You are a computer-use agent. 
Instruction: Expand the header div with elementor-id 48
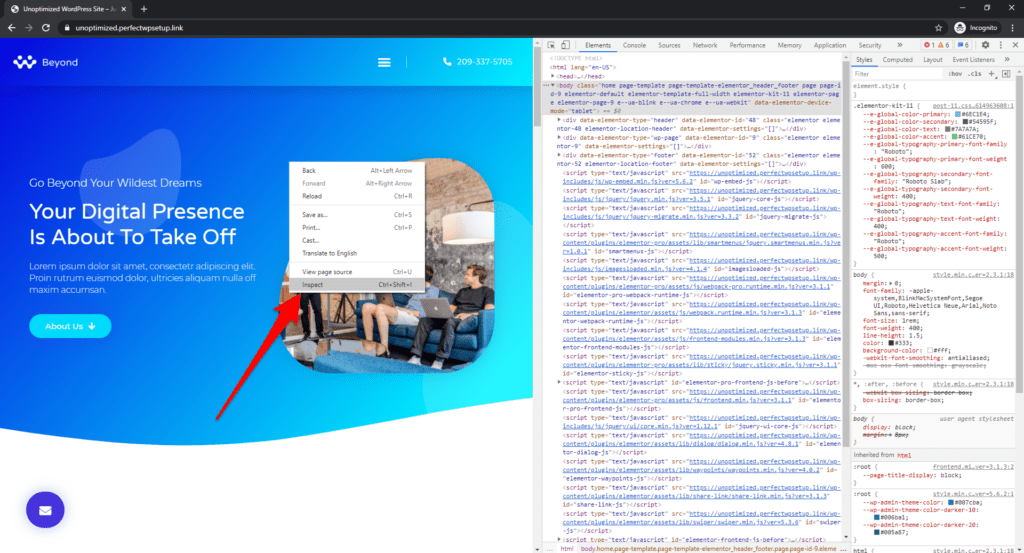(559, 120)
